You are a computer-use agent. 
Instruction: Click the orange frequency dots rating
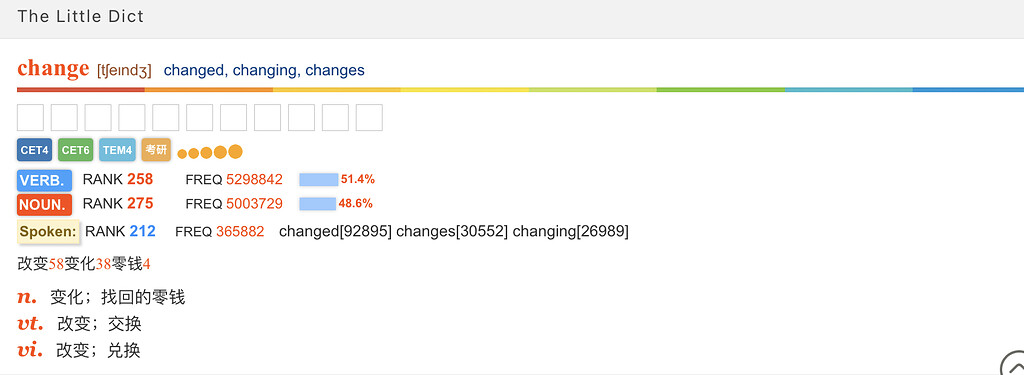point(210,152)
